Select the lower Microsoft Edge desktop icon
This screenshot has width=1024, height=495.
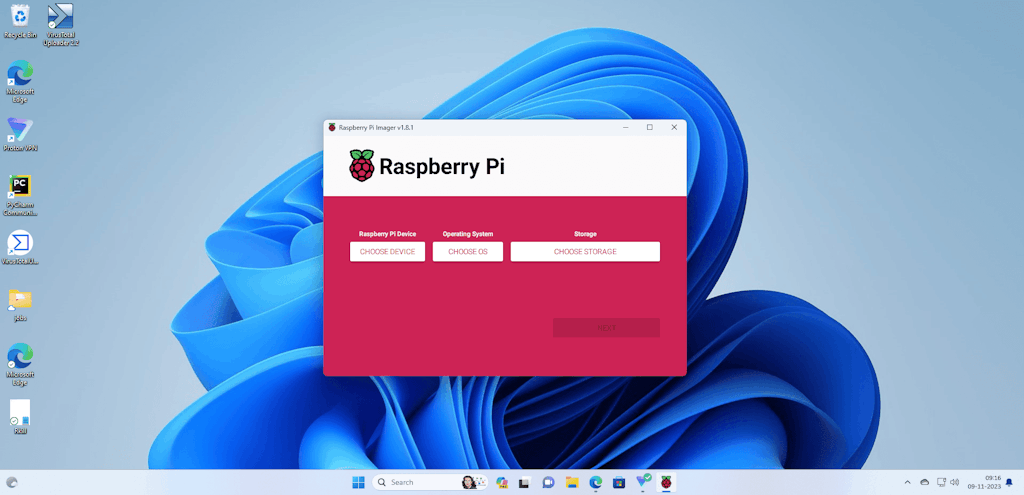pyautogui.click(x=20, y=362)
